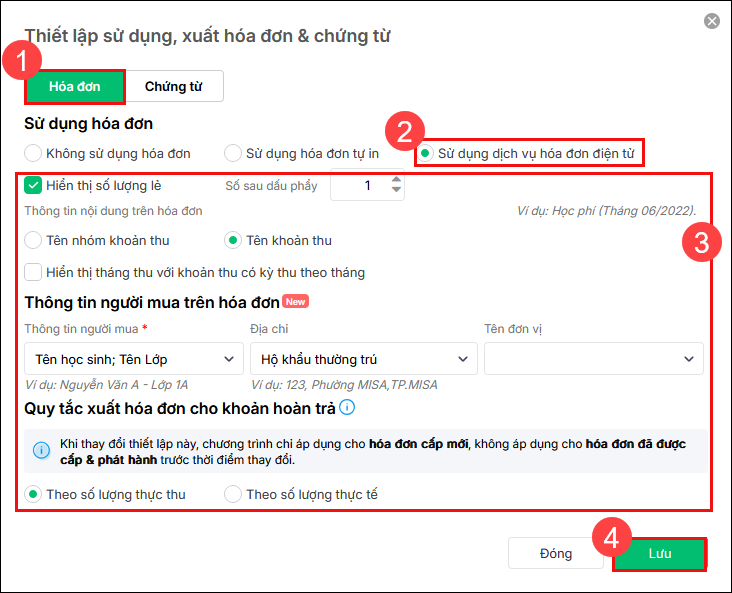Enable Hiển thị tháng thu checkbox
732x593 pixels.
(34, 272)
